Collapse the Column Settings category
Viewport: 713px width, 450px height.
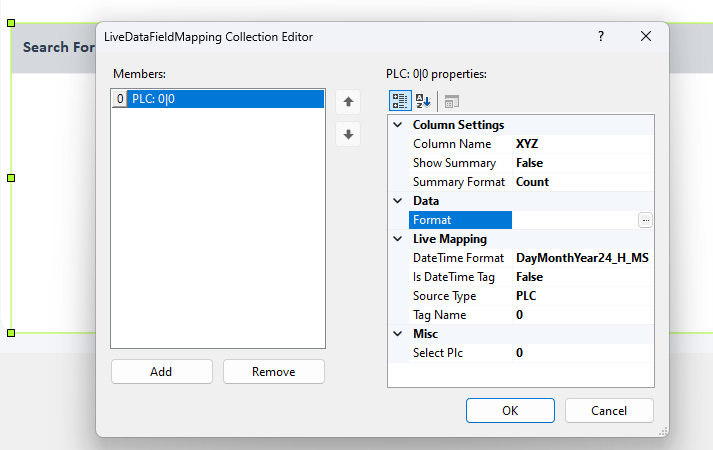pos(398,125)
